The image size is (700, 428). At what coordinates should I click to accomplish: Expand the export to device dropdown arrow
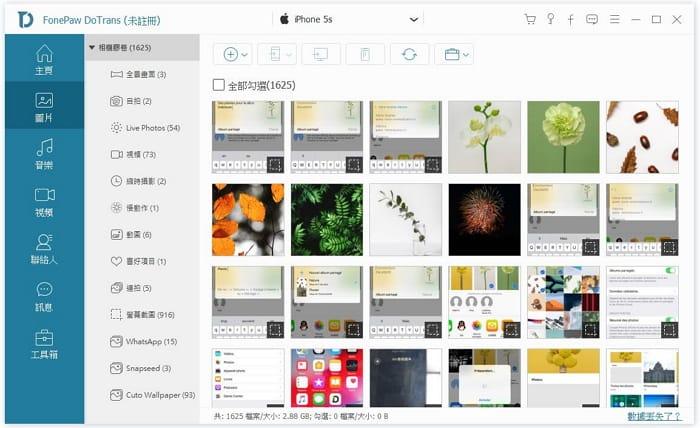289,55
